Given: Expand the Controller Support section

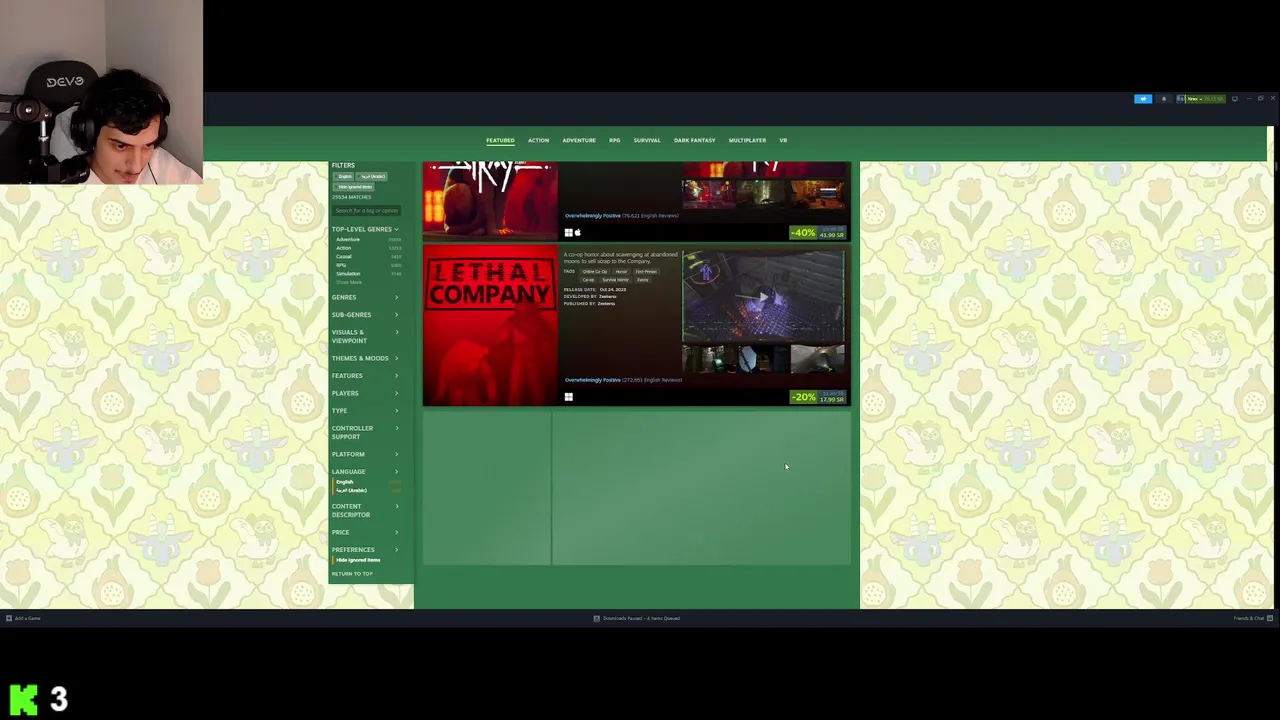Looking at the screenshot, I should click(x=365, y=432).
